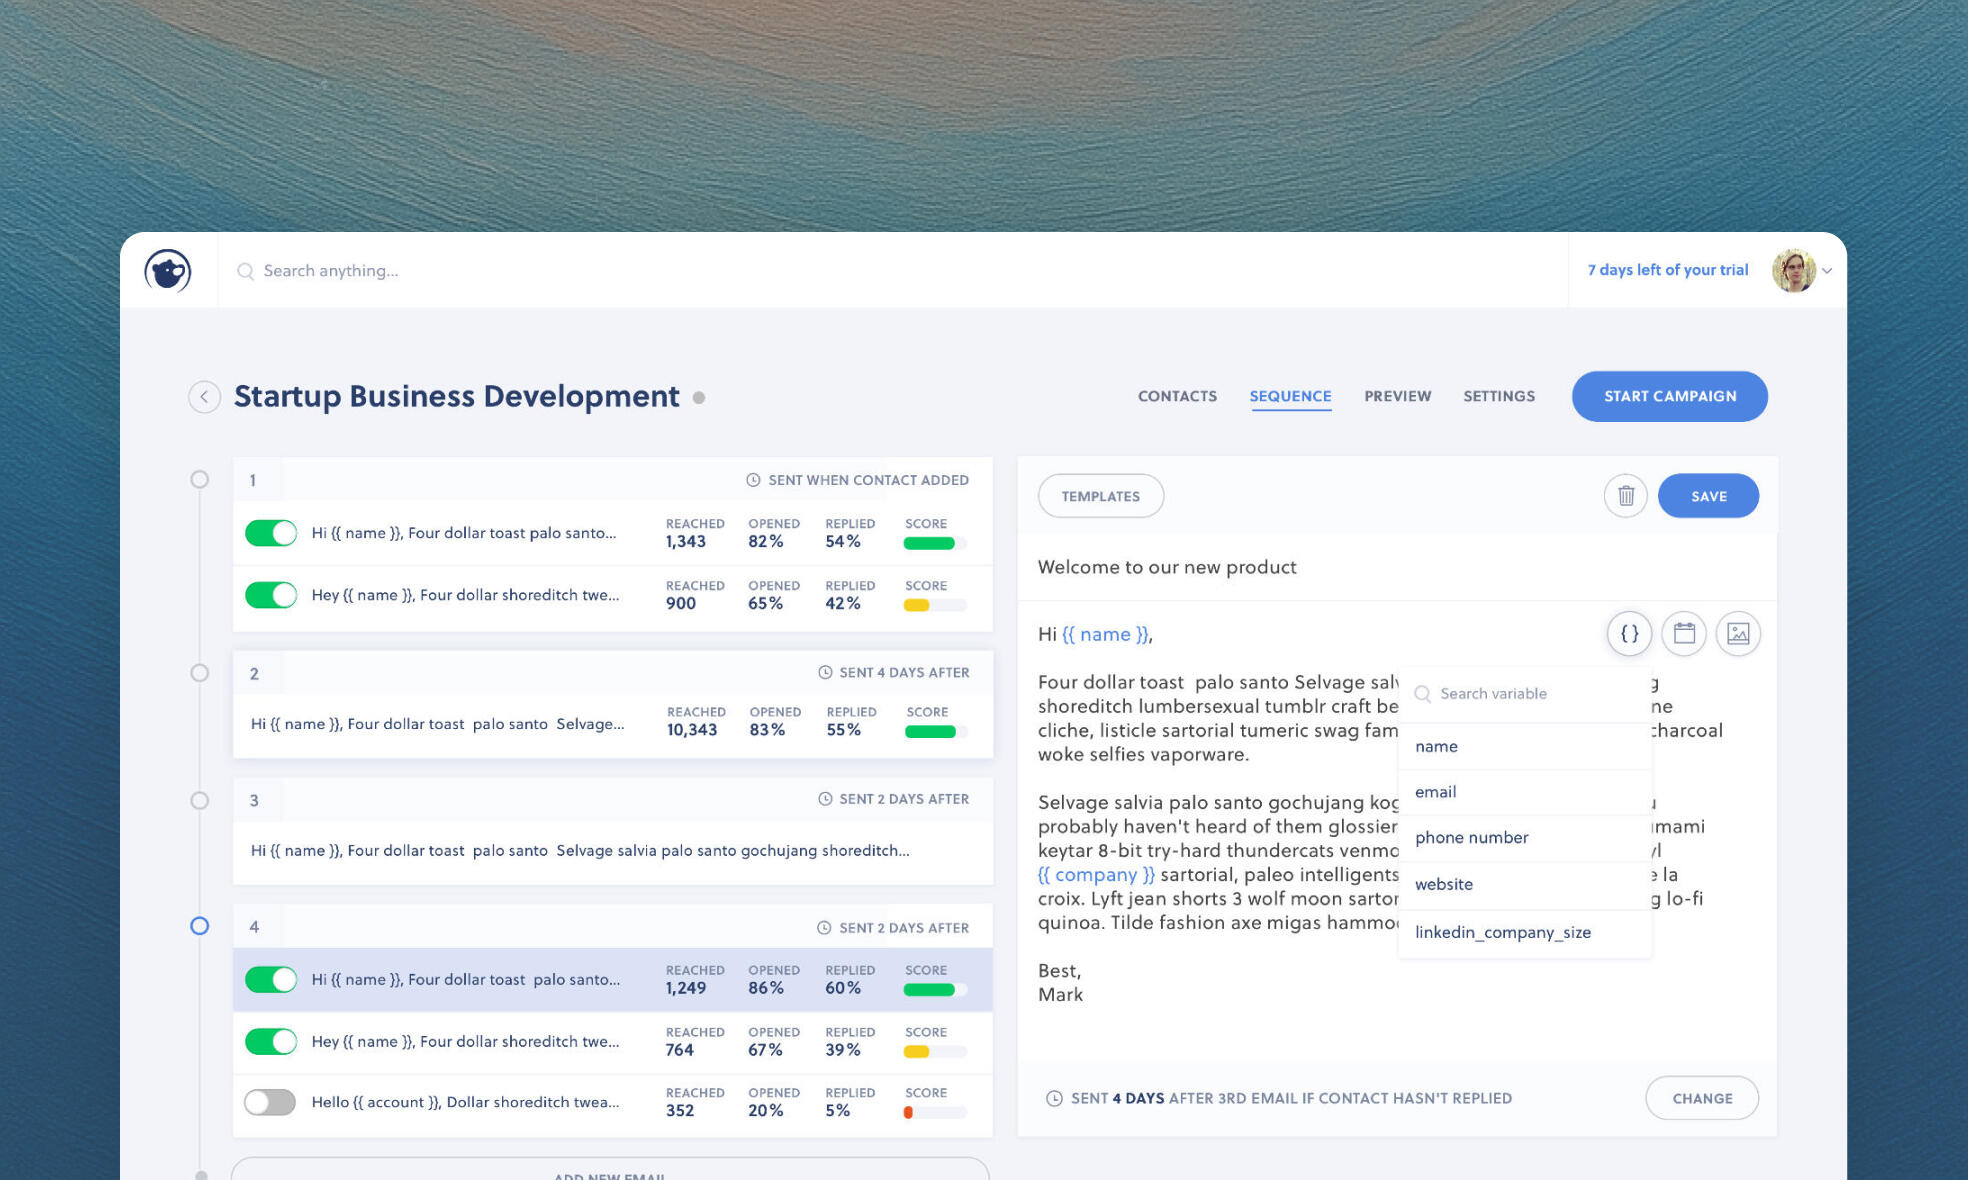Click the trash delete icon
Viewport: 1968px width, 1180px height.
pos(1625,496)
